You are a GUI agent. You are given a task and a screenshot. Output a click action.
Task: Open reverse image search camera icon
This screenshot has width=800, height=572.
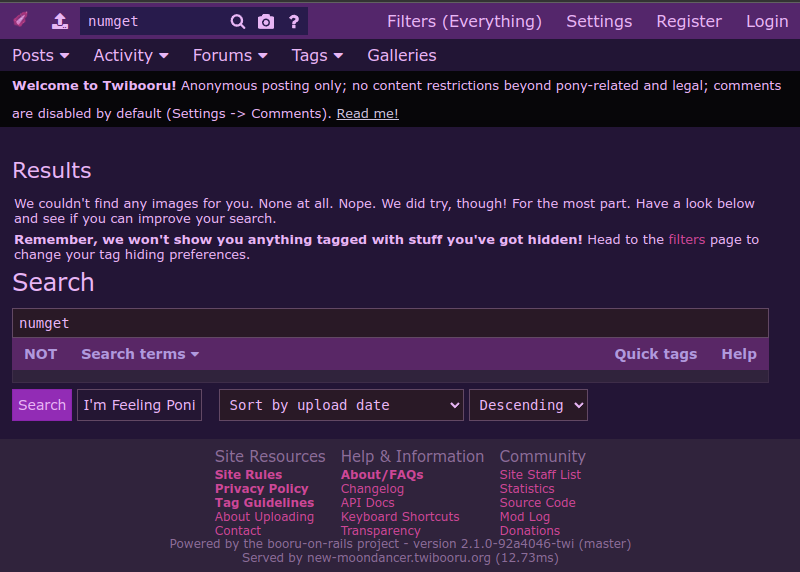[265, 21]
